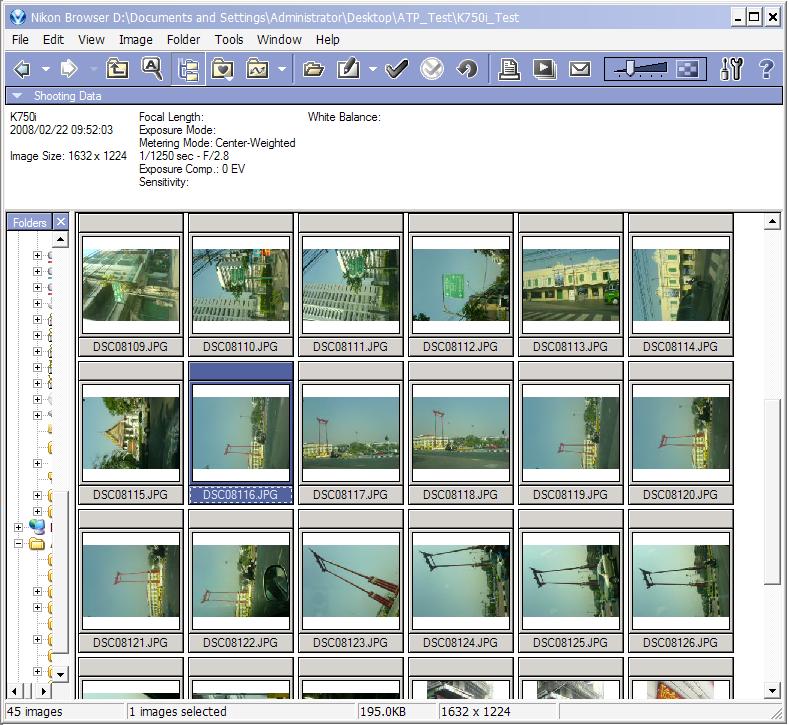Select the DSC08112.JPG thumbnail
The height and width of the screenshot is (725, 789).
coord(461,285)
